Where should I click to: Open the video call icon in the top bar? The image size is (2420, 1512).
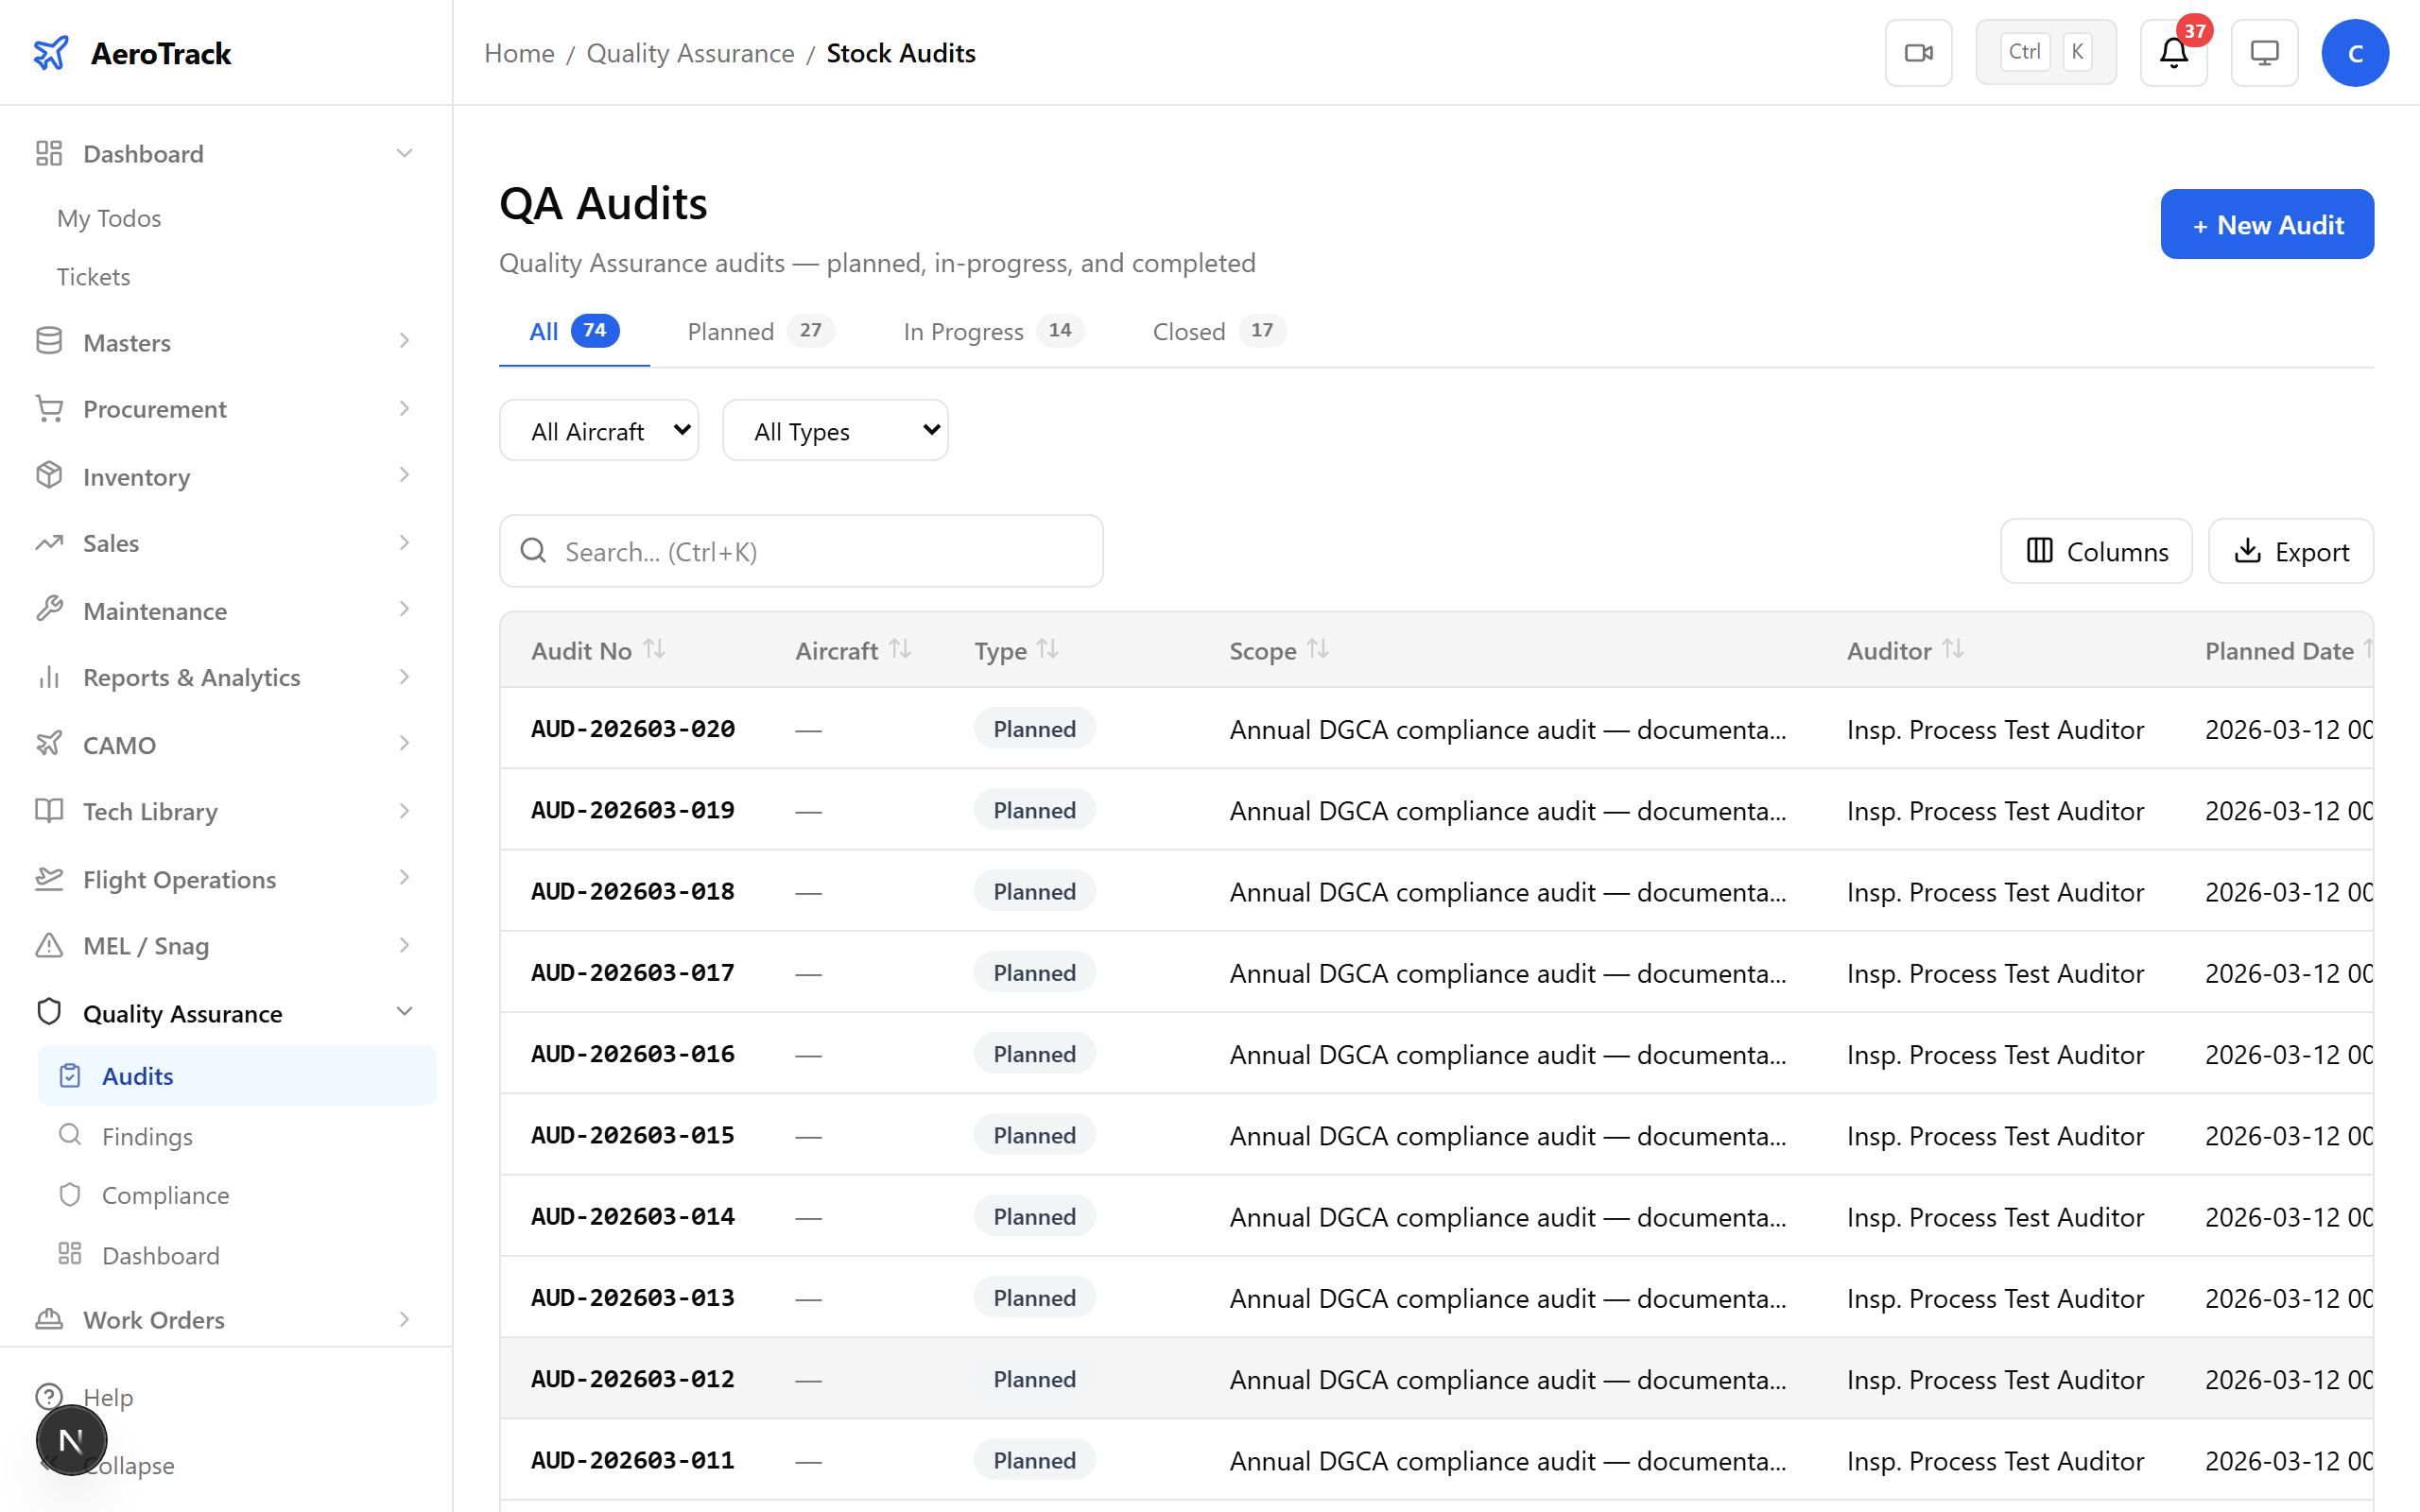[1918, 52]
